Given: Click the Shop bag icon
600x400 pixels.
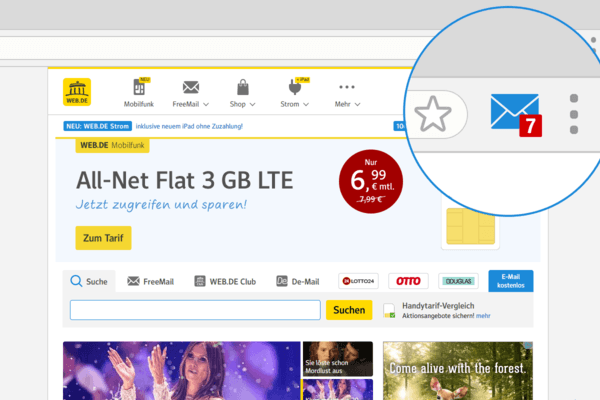Looking at the screenshot, I should (243, 87).
